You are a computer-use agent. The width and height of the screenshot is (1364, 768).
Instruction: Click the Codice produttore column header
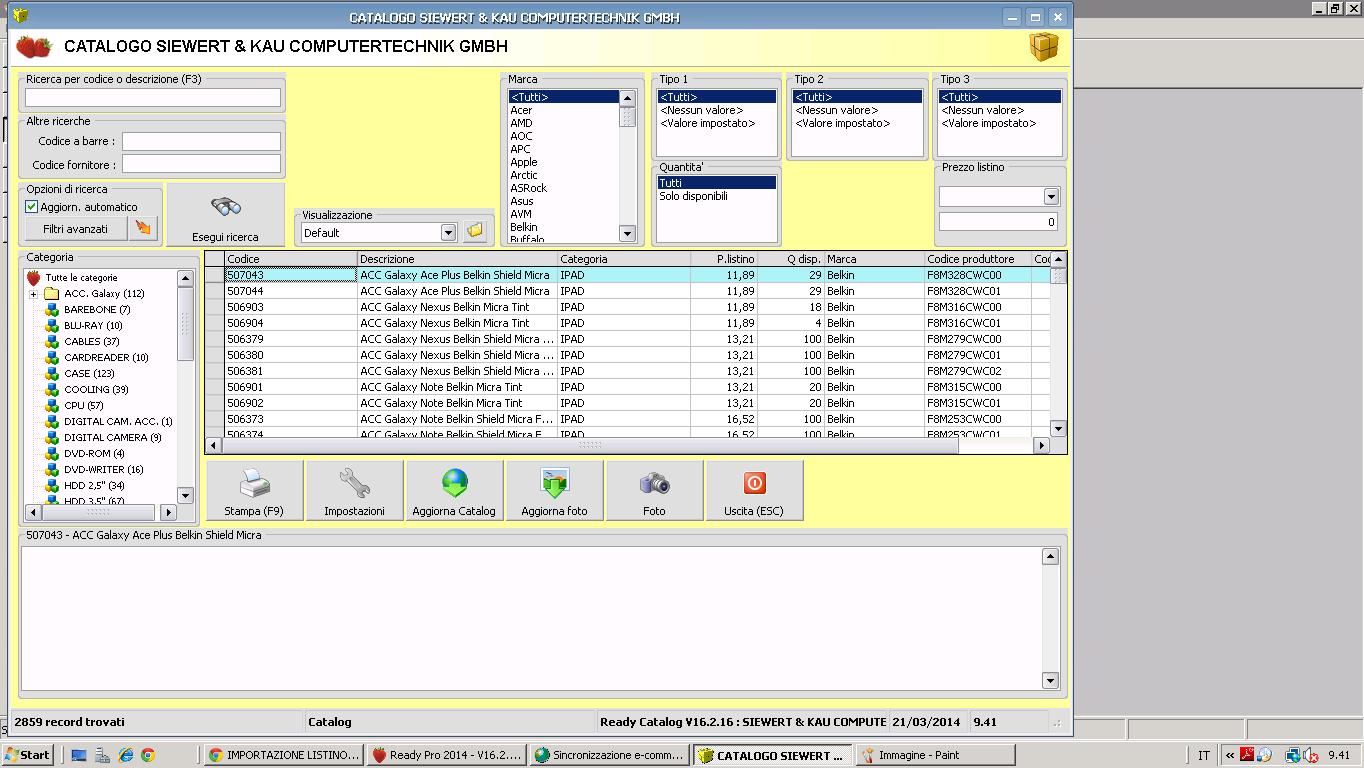(x=978, y=259)
